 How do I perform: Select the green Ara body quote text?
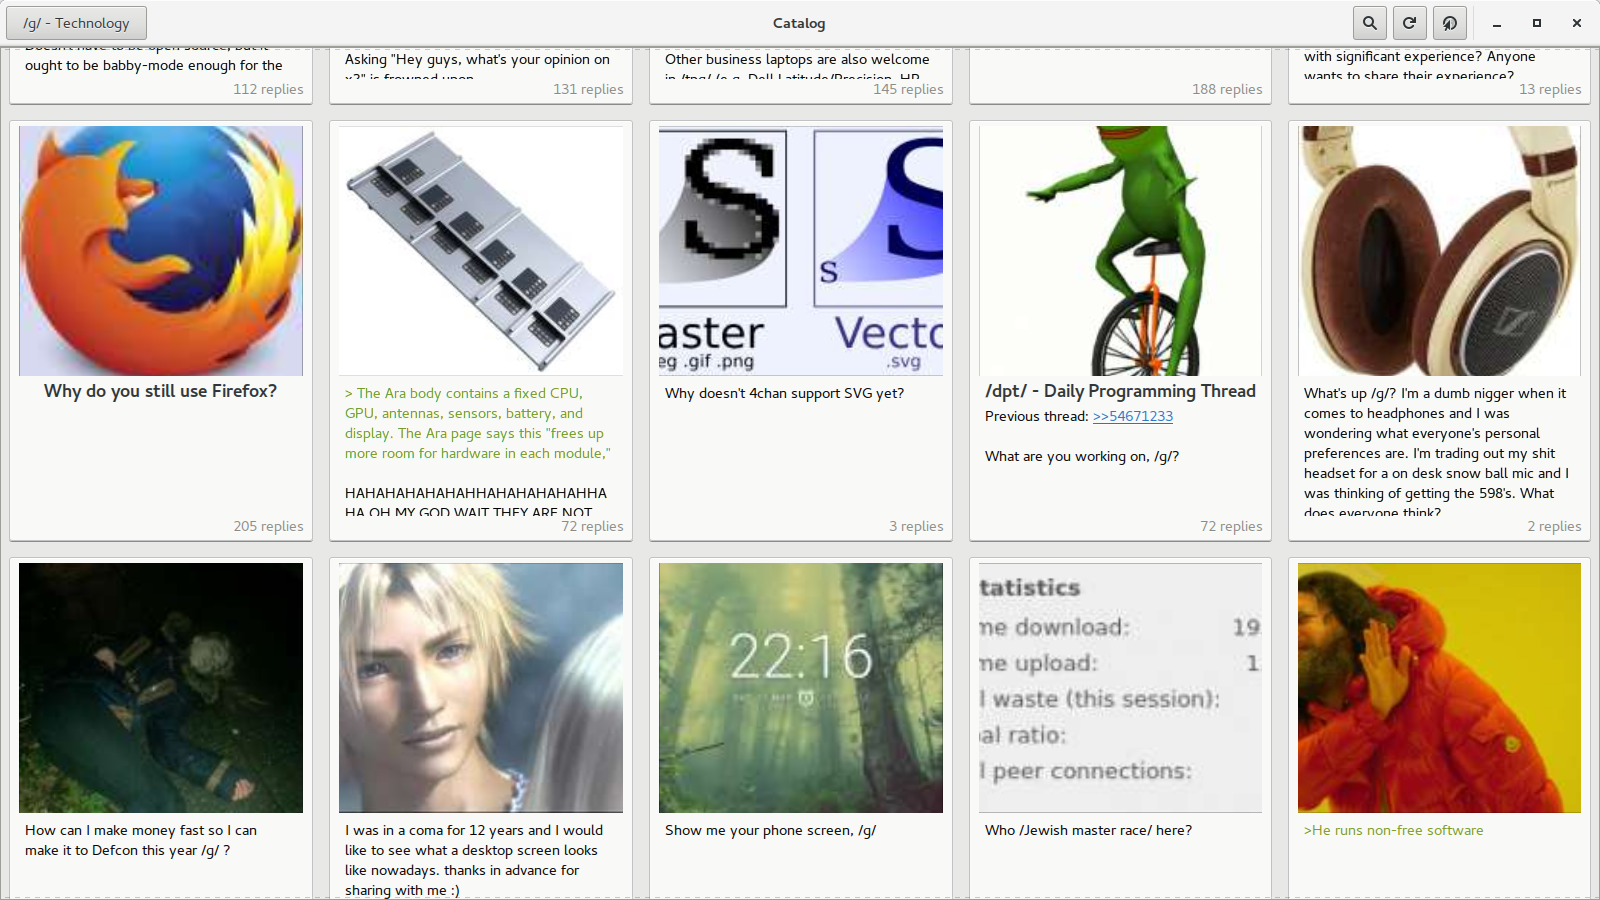[478, 423]
